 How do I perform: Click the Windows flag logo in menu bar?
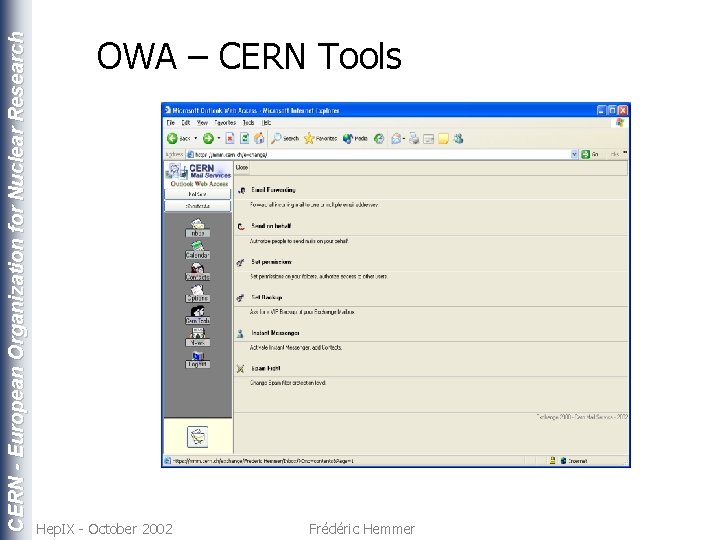[x=620, y=123]
